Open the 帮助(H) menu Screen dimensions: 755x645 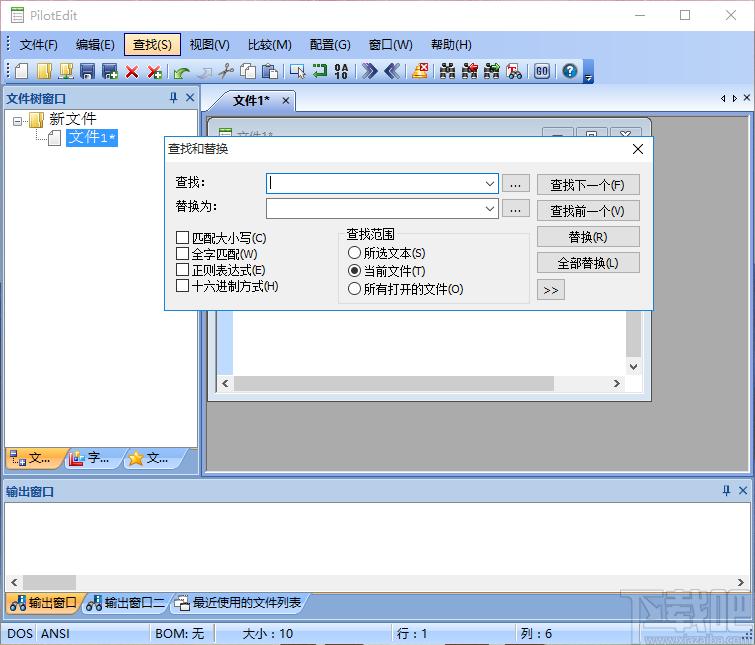[451, 45]
